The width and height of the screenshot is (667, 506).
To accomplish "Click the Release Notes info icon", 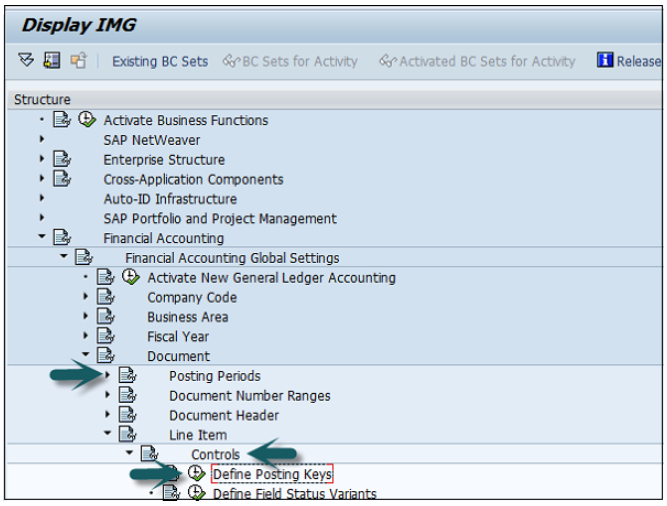I will 604,61.
